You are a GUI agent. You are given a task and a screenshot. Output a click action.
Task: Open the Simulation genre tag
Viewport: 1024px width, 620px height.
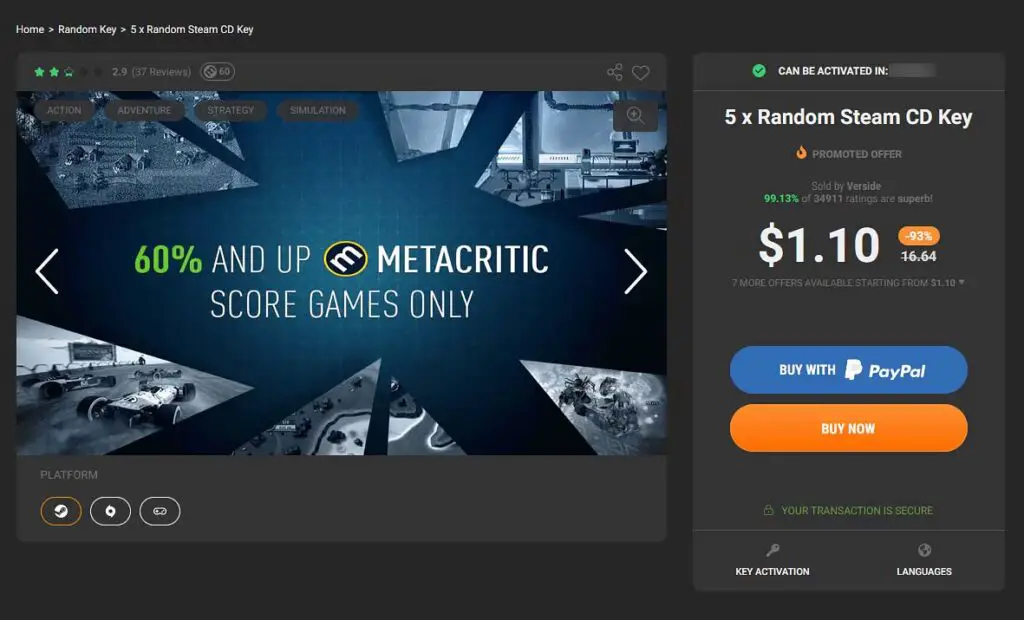click(318, 110)
